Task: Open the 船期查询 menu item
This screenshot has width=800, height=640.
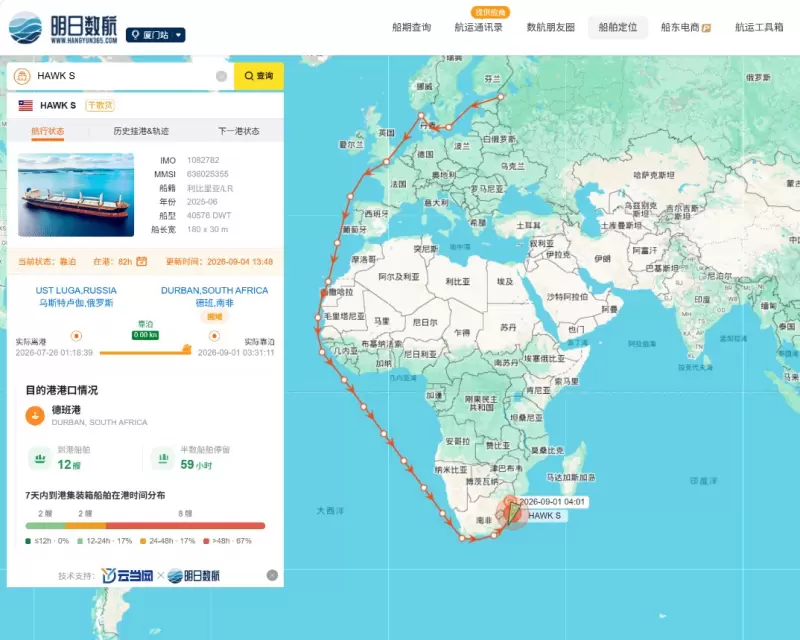Action: pyautogui.click(x=411, y=28)
